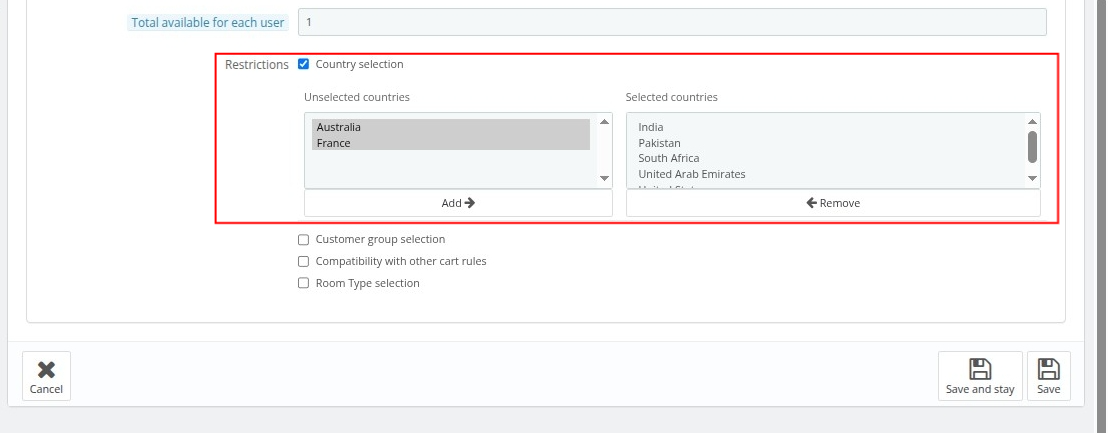Enable Customer group selection checkbox
Viewport: 1108px width, 433px height.
304,240
